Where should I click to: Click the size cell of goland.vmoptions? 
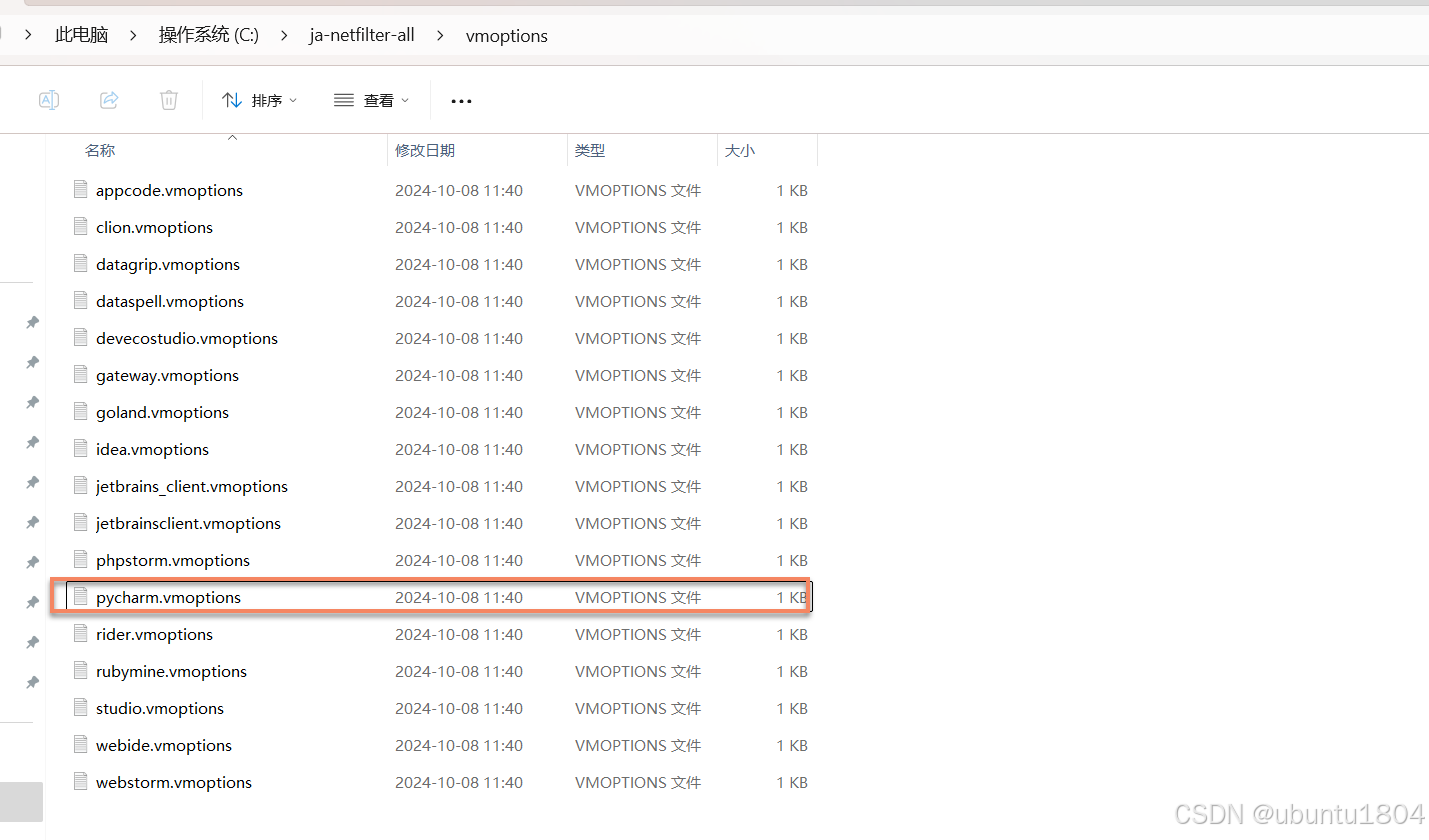click(792, 412)
